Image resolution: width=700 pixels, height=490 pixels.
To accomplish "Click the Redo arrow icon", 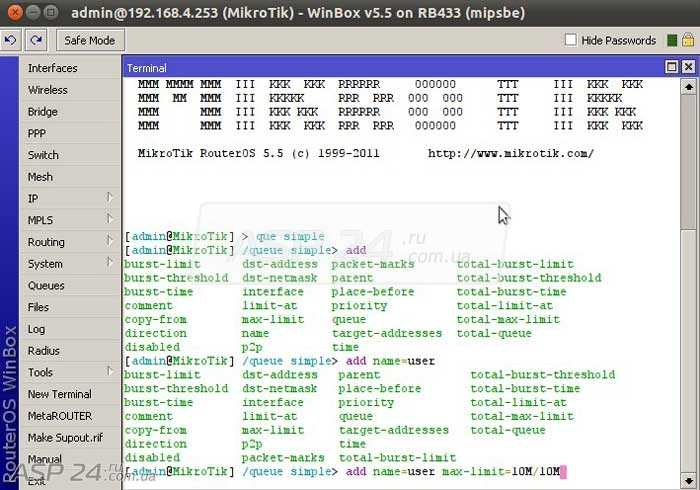I will (36, 40).
